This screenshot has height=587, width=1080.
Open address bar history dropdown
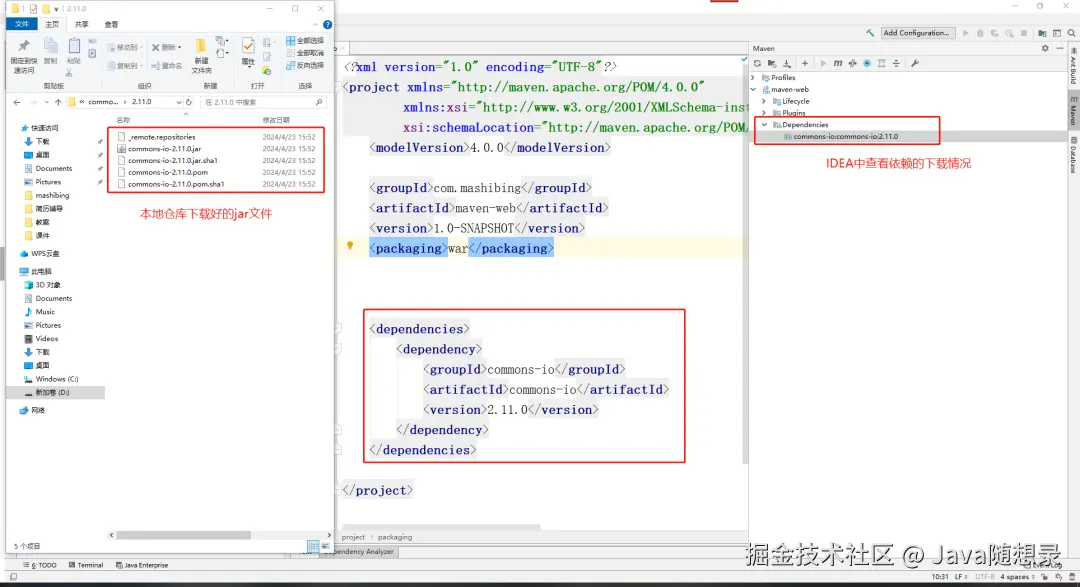click(x=179, y=102)
